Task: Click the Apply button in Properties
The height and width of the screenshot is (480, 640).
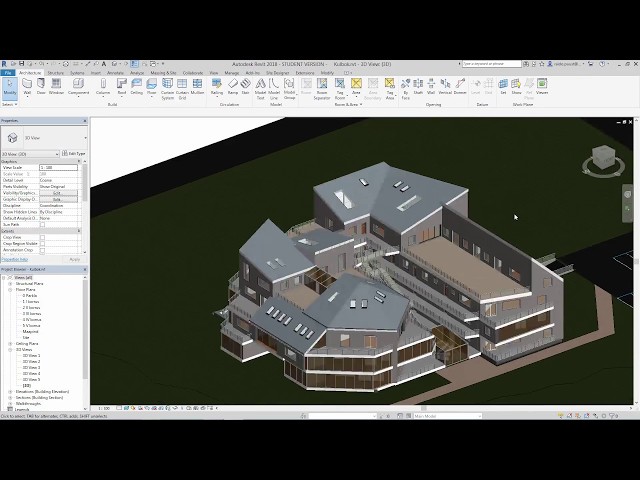Action: [x=74, y=259]
